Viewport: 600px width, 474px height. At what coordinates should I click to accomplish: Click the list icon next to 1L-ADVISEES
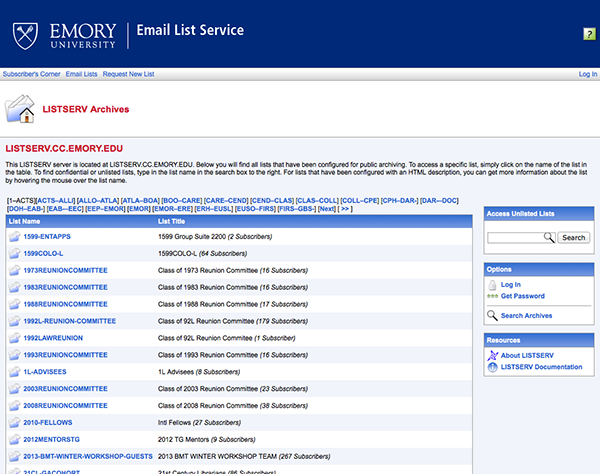14,372
